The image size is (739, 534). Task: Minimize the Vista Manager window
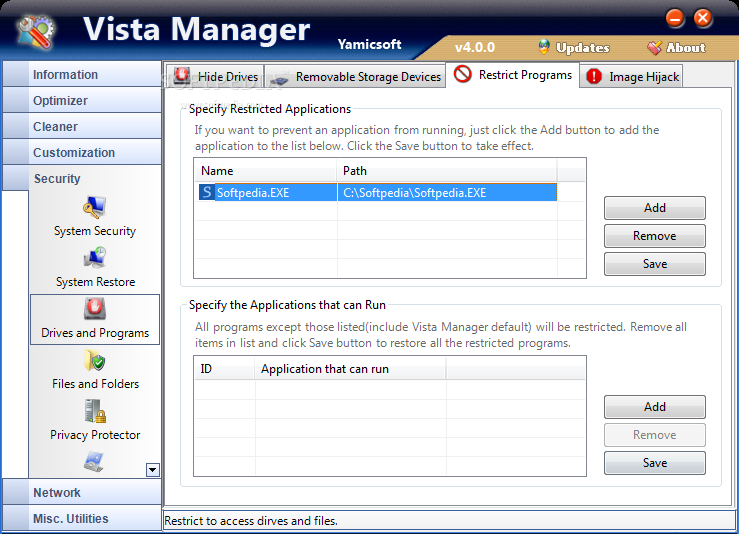click(675, 19)
